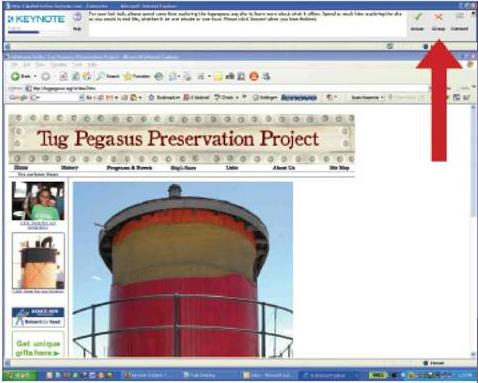Click Home link in site navigation
This screenshot has width=478, height=383.
tap(21, 167)
